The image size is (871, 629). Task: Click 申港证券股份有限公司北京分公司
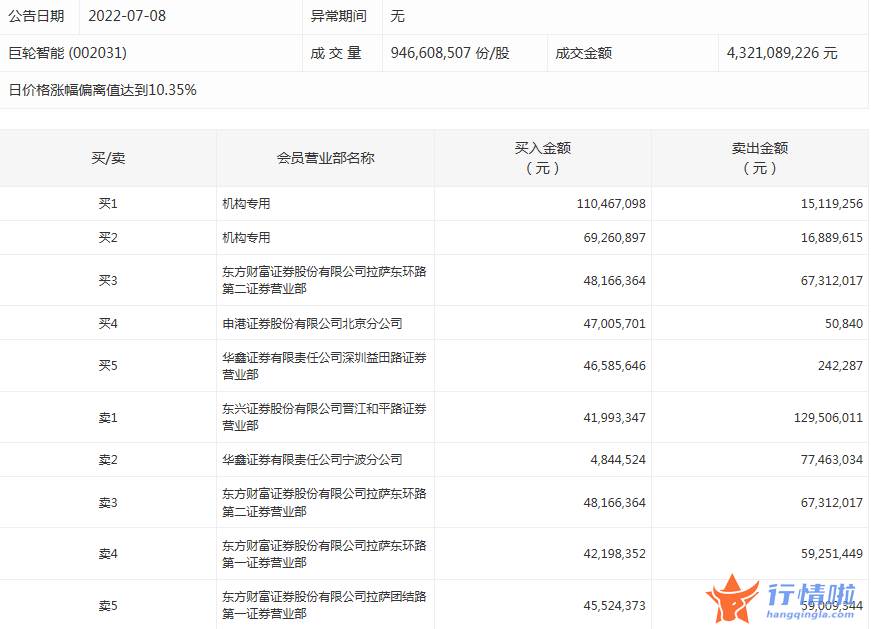pos(312,323)
